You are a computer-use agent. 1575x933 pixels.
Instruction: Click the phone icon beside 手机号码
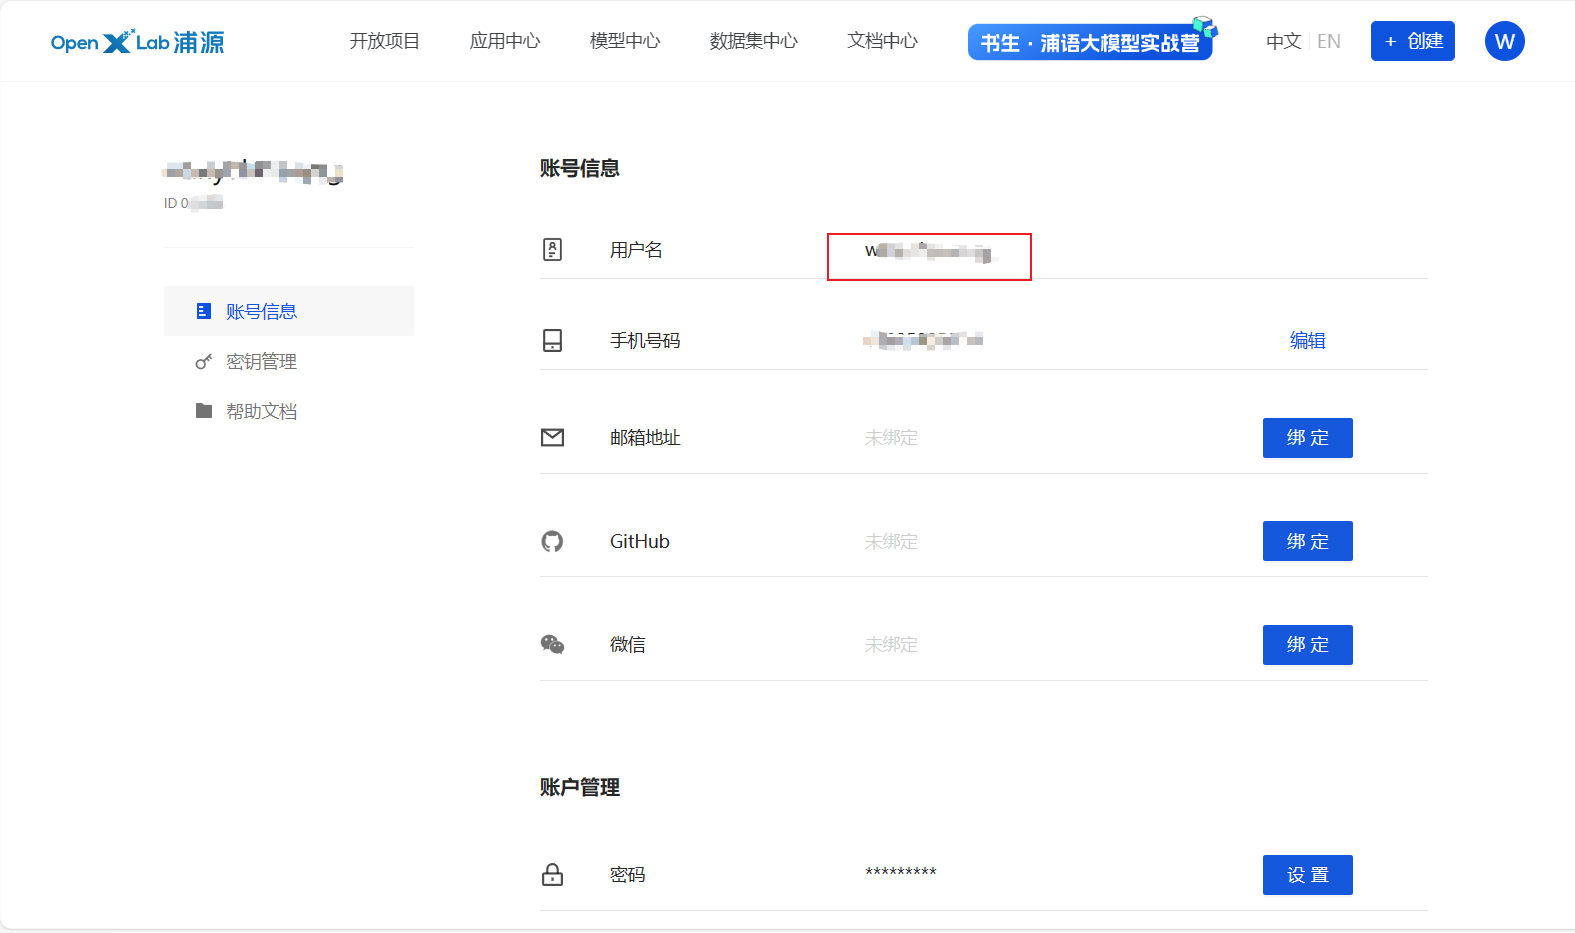[552, 341]
